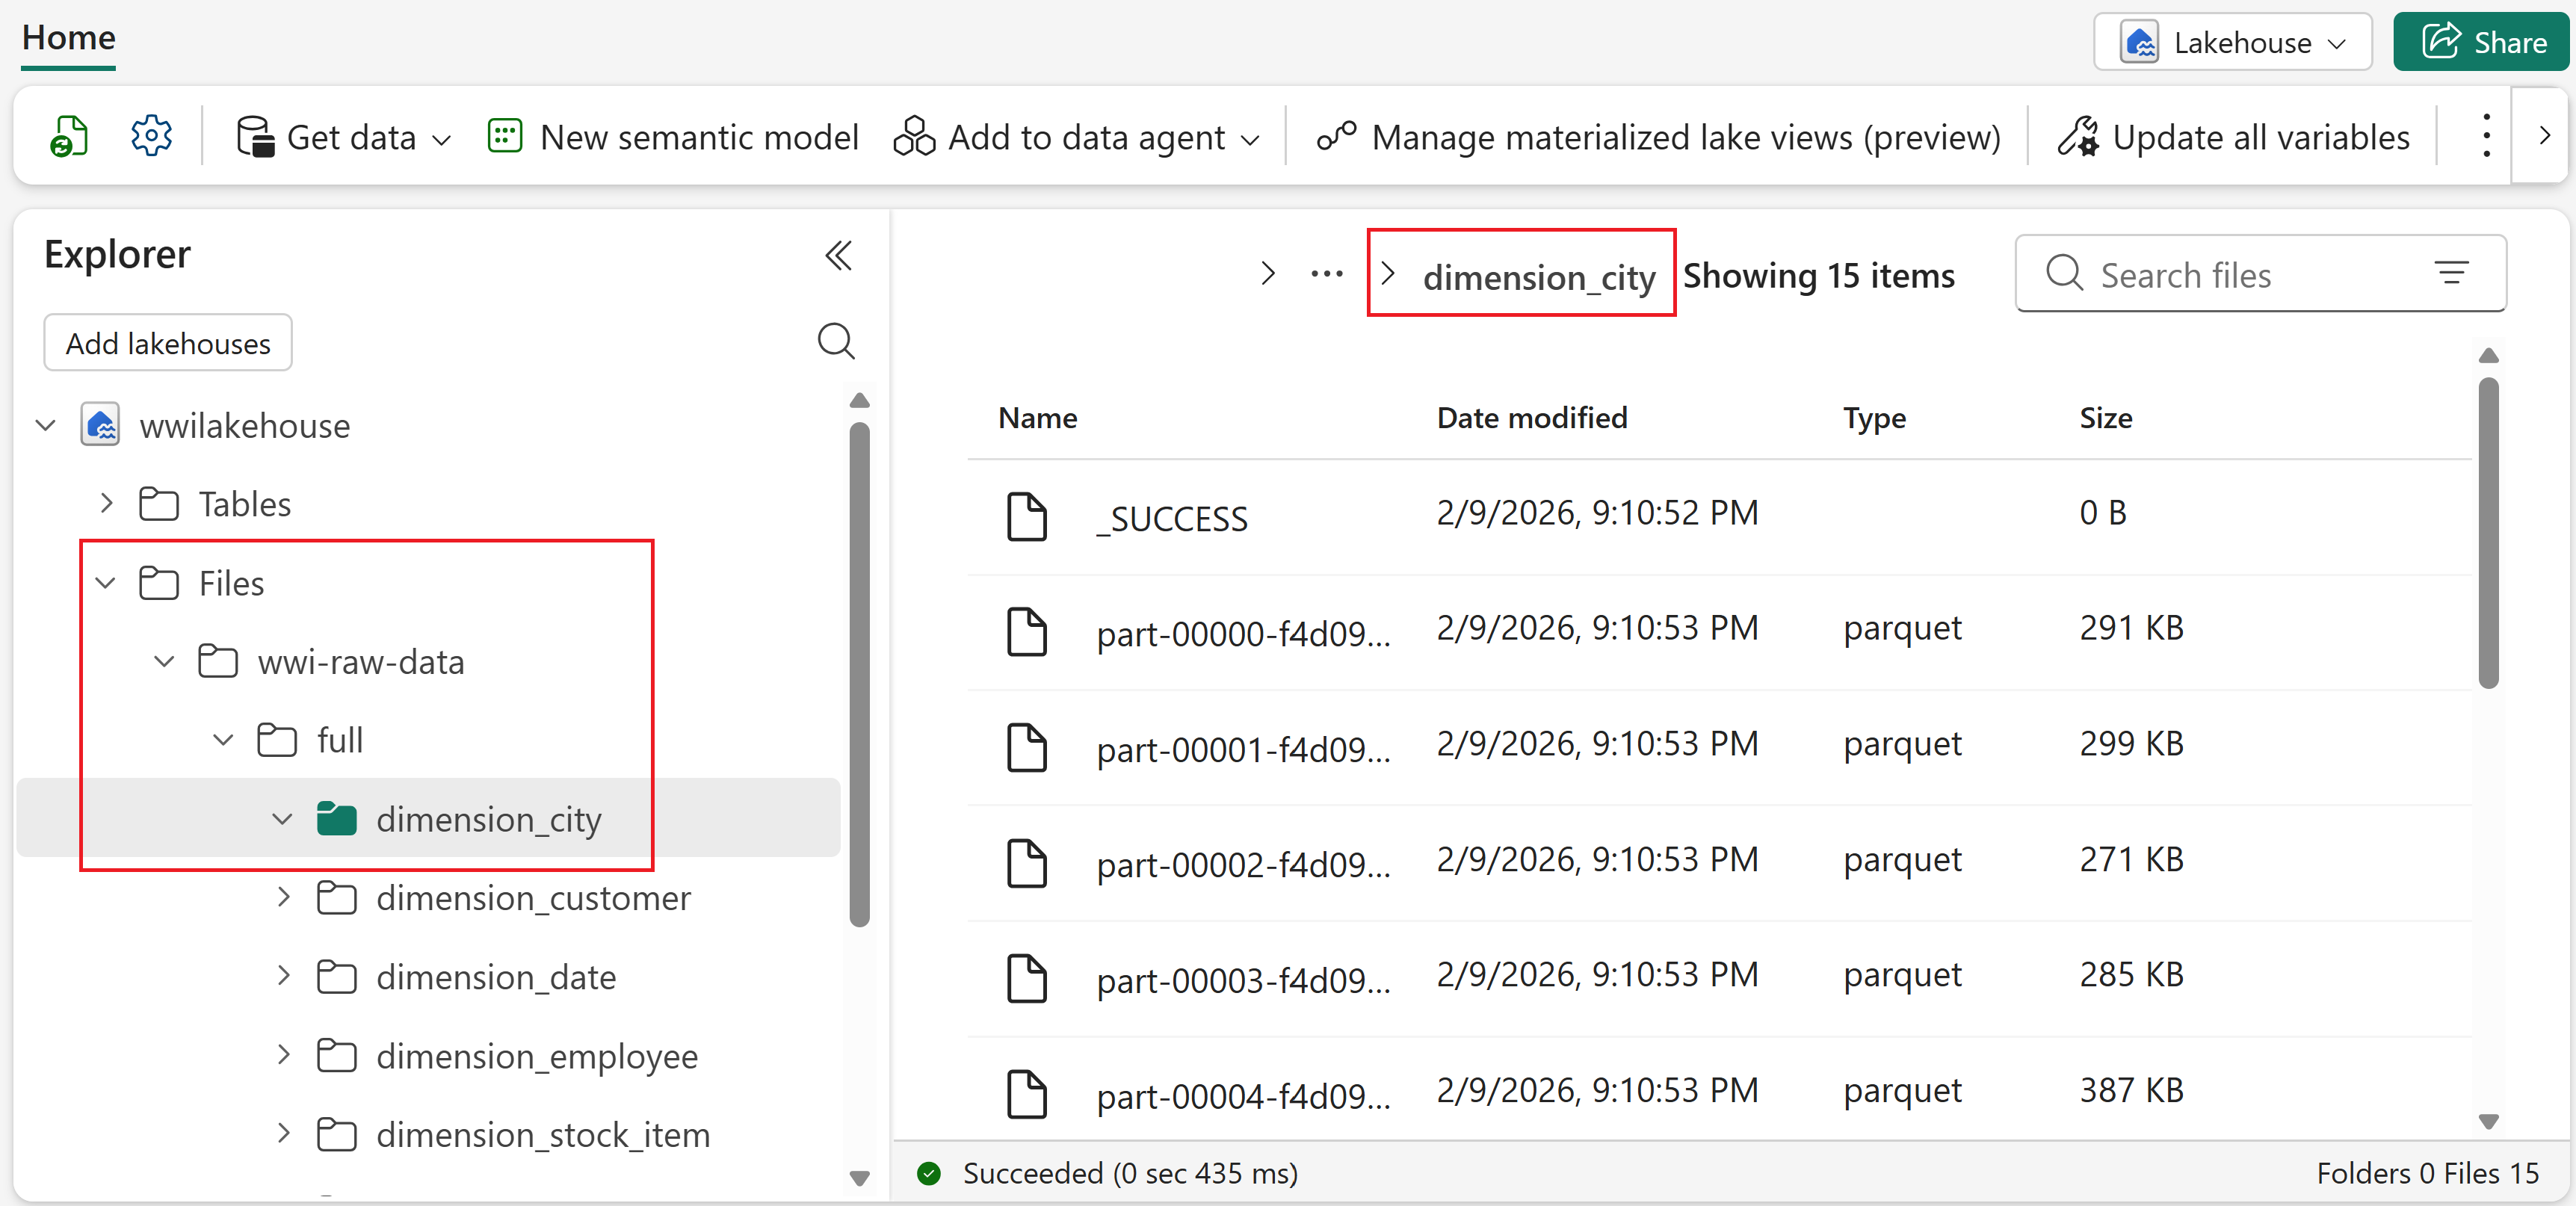The image size is (2576, 1206).
Task: Click the Share button
Action: pos(2482,43)
